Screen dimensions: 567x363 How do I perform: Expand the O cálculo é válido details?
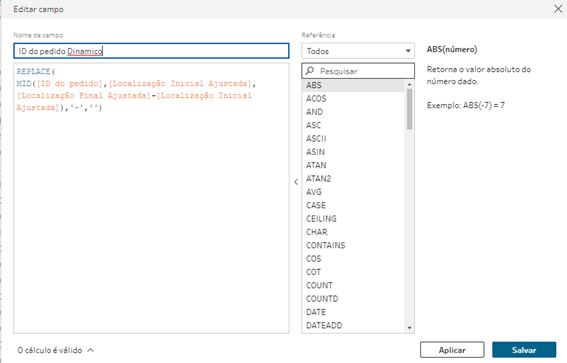pos(55,350)
